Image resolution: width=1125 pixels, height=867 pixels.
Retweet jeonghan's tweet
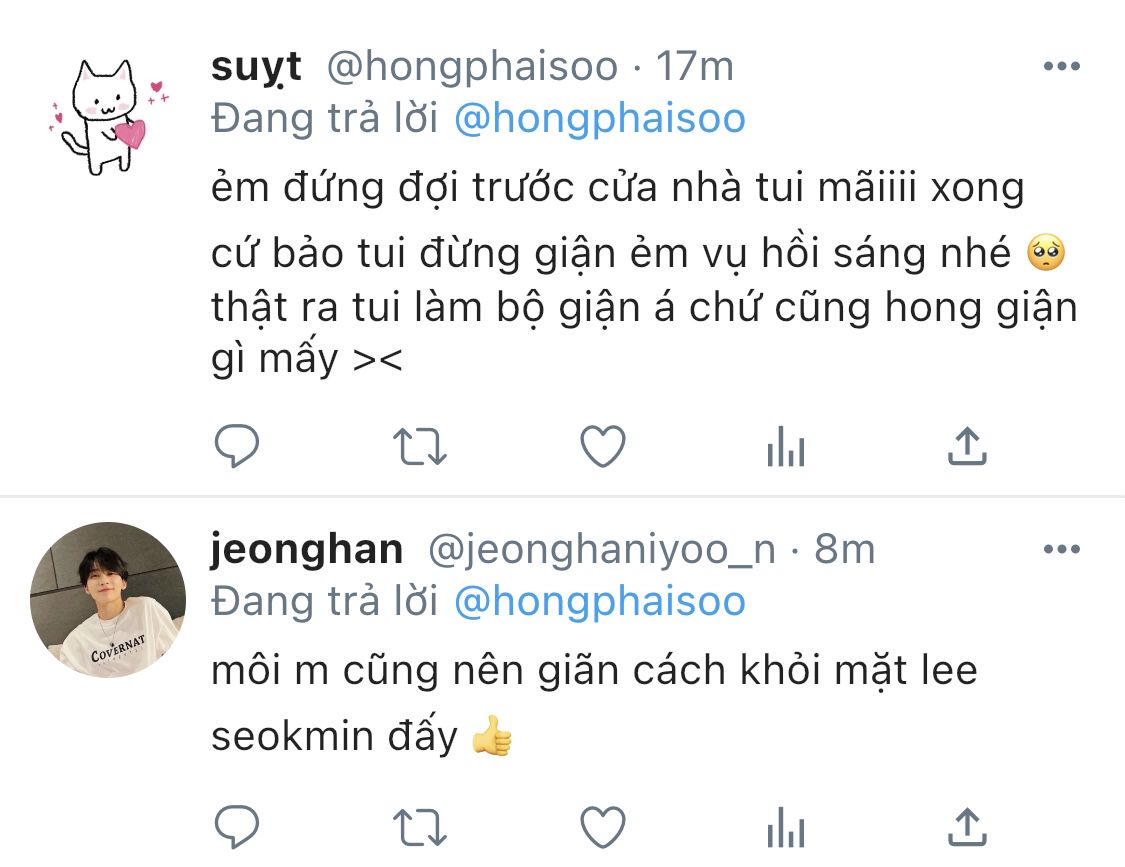tap(420, 828)
